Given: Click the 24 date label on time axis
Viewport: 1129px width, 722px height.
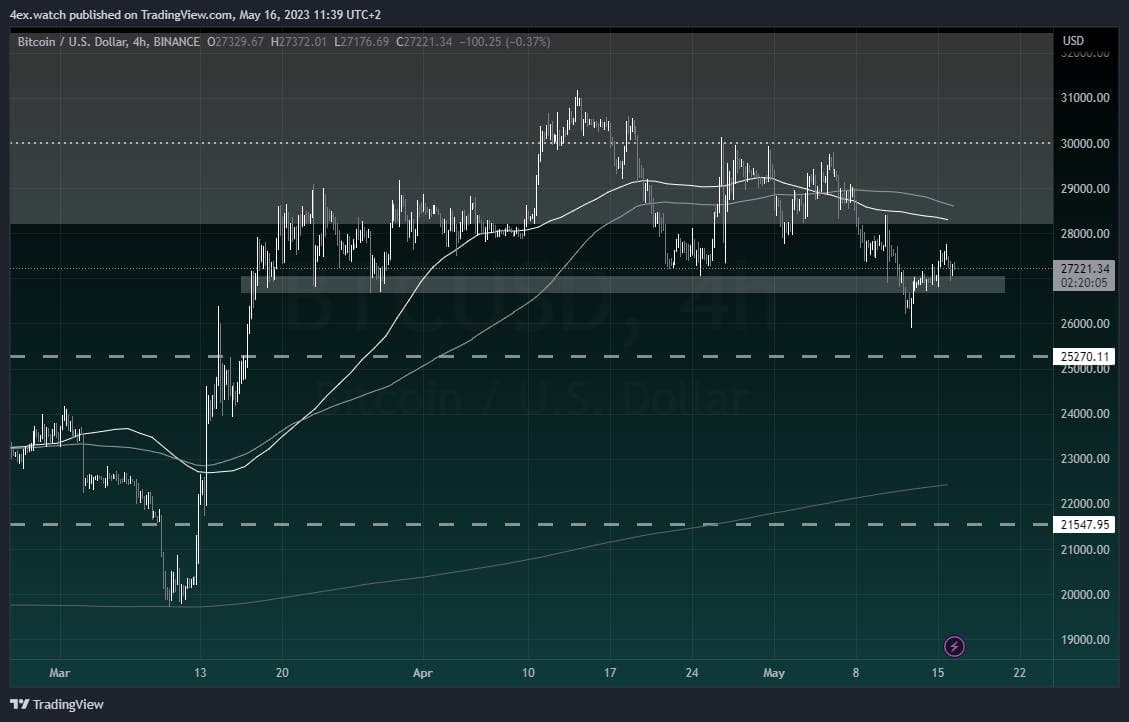Looking at the screenshot, I should click(x=692, y=673).
